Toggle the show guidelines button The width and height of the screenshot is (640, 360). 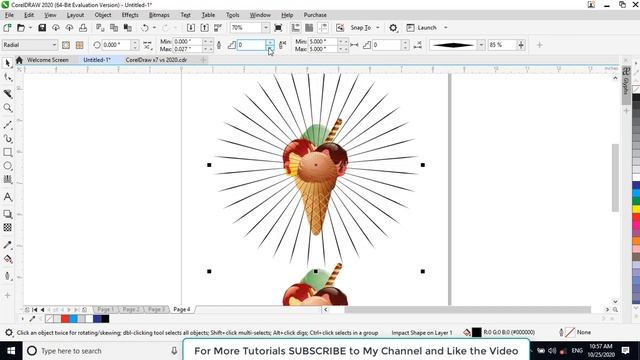pyautogui.click(x=322, y=28)
